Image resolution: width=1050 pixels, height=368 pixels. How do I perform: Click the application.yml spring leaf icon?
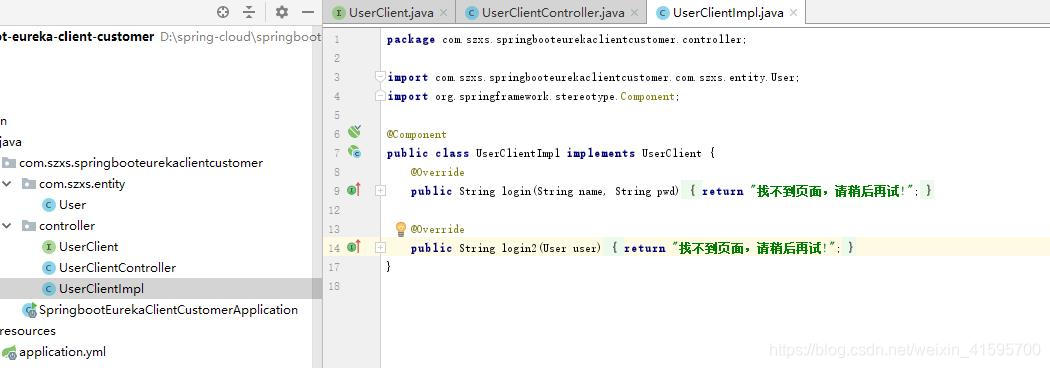coord(9,353)
